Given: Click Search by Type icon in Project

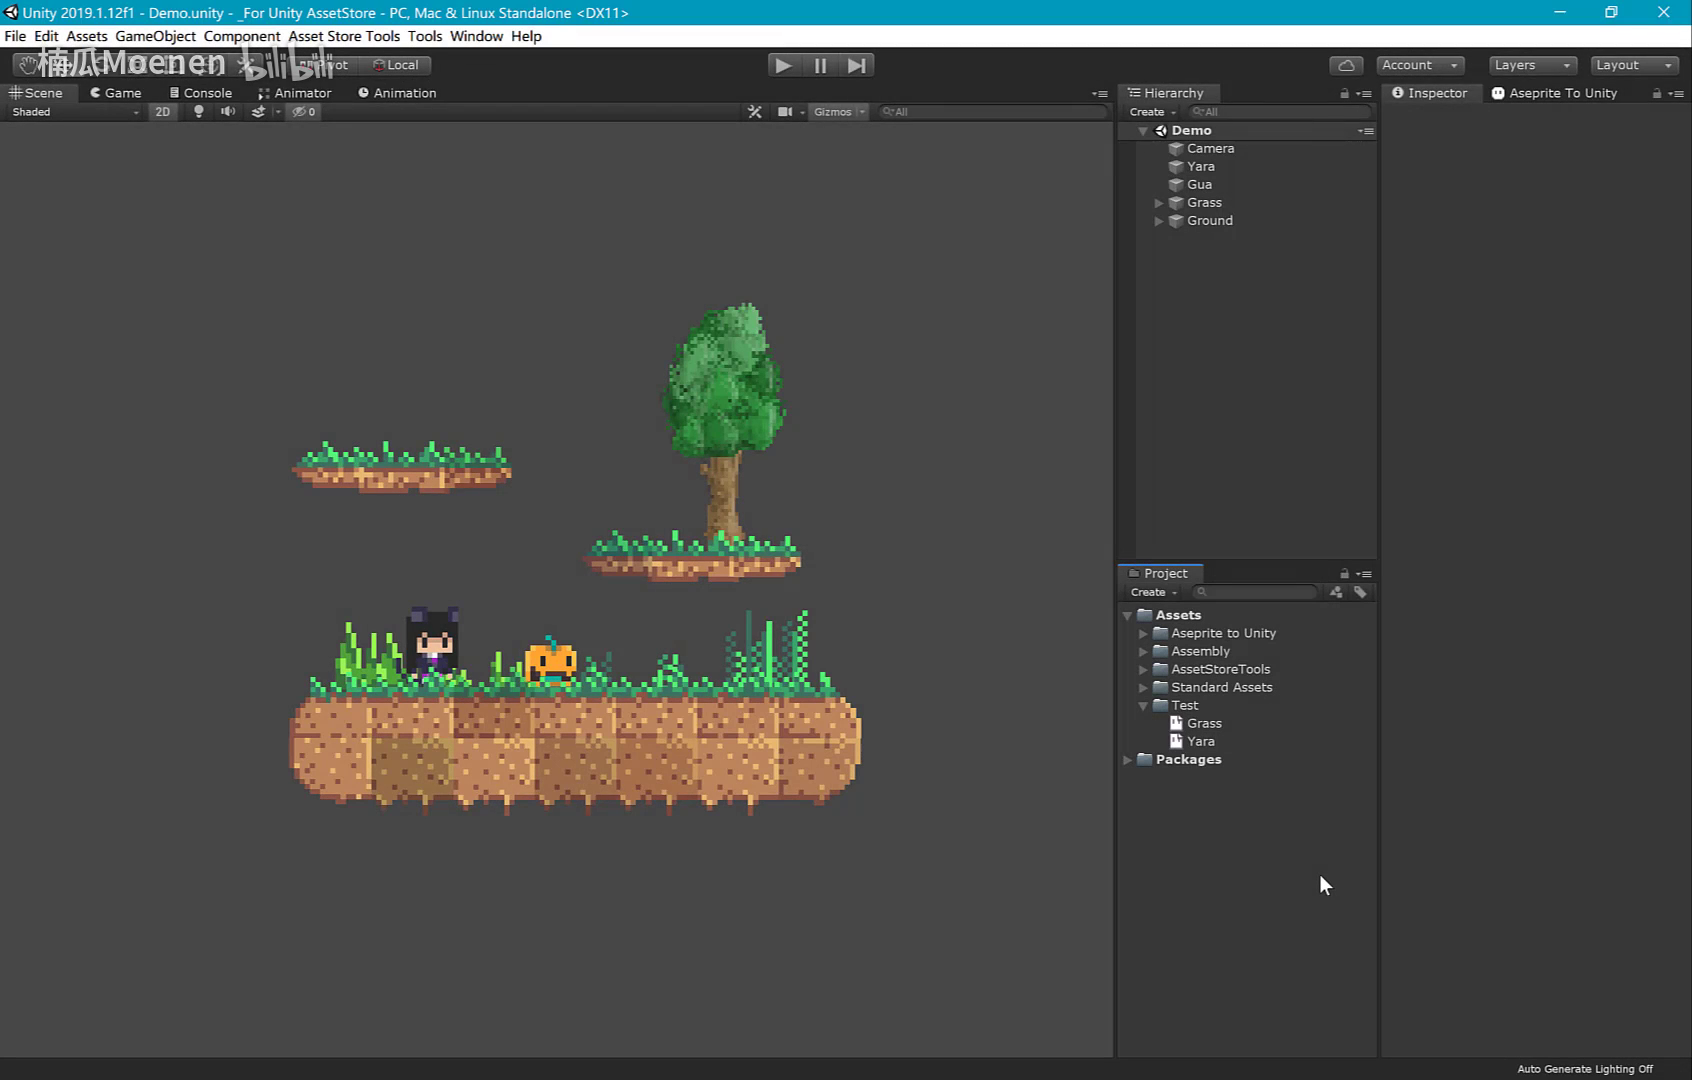Looking at the screenshot, I should (1336, 592).
